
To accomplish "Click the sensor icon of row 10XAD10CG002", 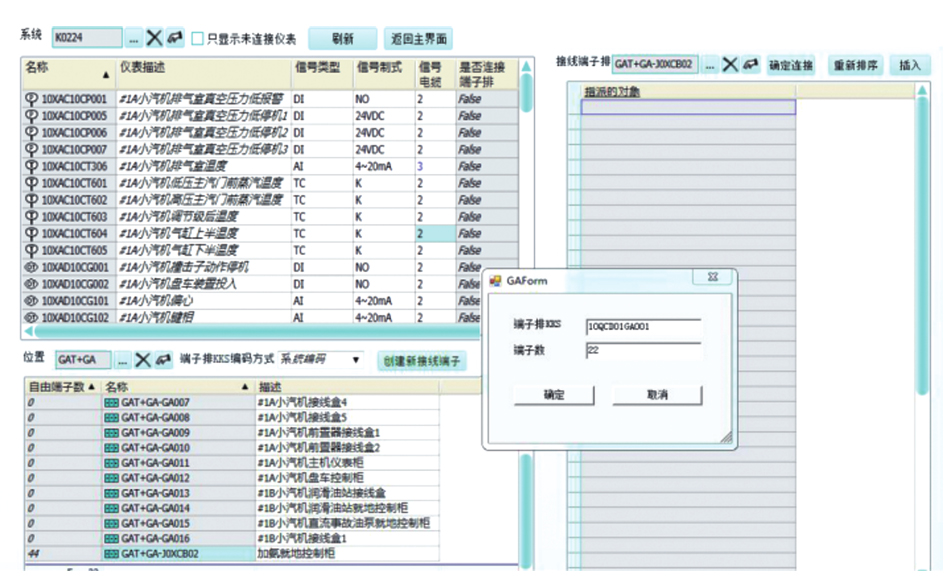I will click(x=31, y=284).
